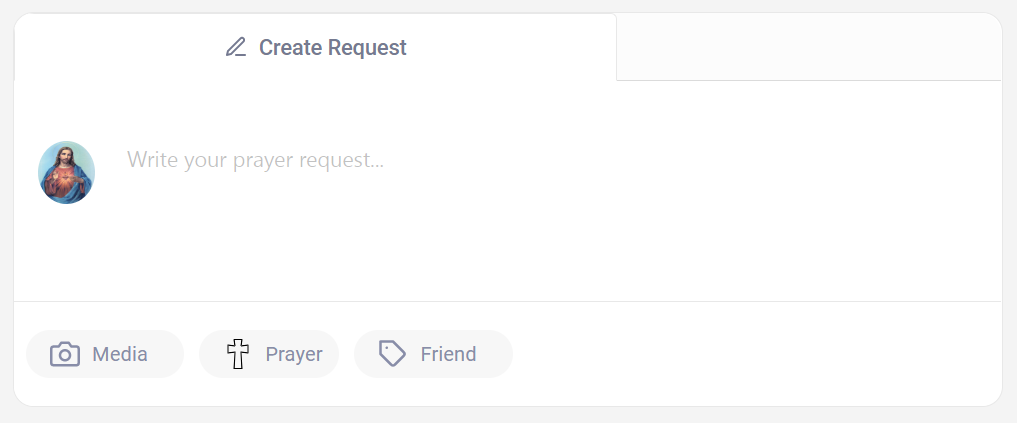The height and width of the screenshot is (423, 1017).
Task: Click the 'Friend' text label
Action: pos(448,354)
